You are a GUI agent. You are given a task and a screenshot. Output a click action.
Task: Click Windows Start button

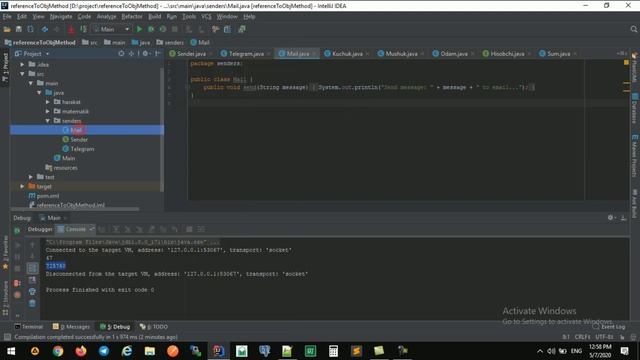coord(11,351)
